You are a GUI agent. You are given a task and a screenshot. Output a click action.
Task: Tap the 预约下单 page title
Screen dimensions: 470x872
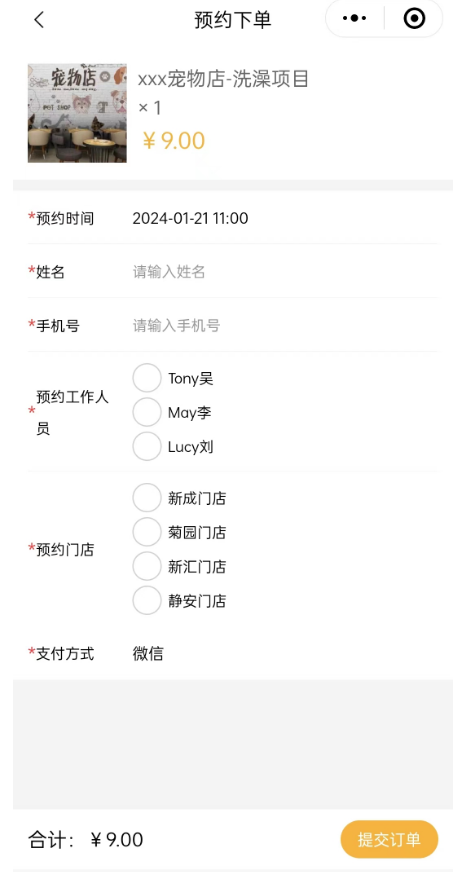tap(232, 20)
